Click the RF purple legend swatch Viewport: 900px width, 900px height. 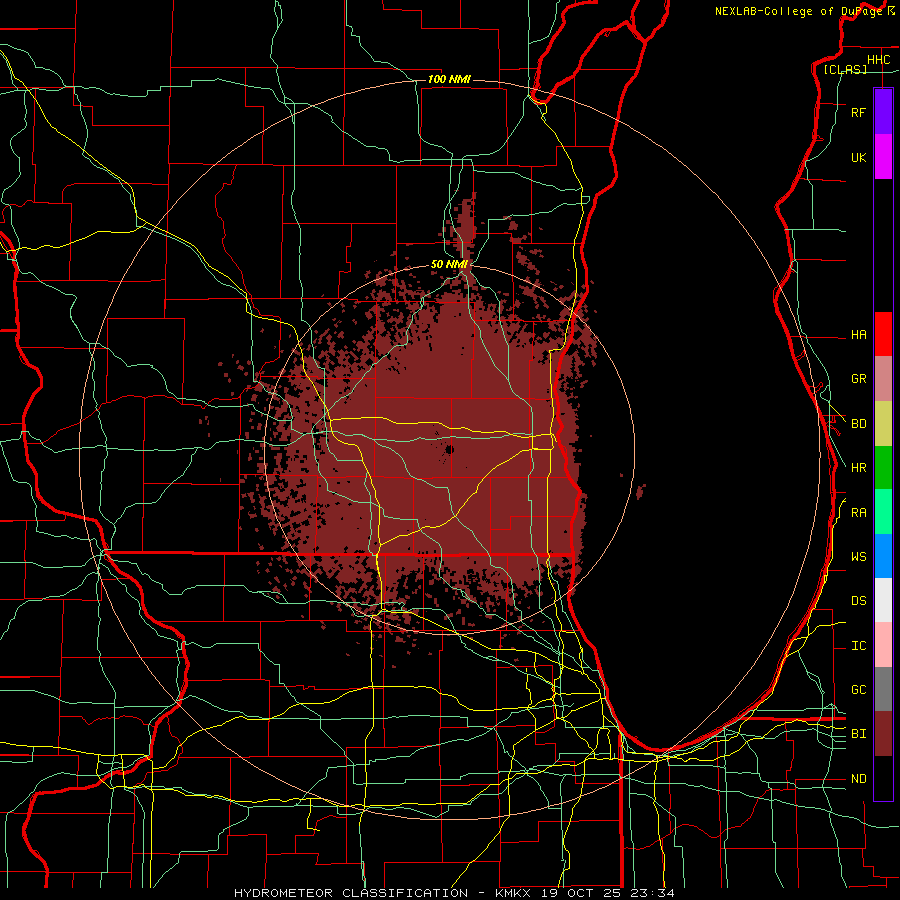883,112
